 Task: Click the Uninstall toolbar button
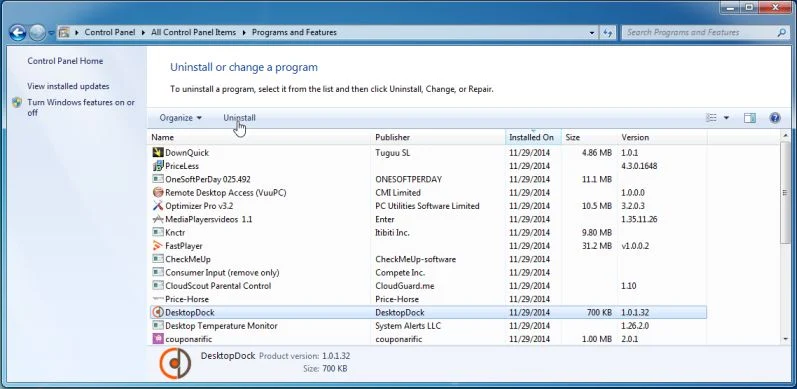coord(239,118)
